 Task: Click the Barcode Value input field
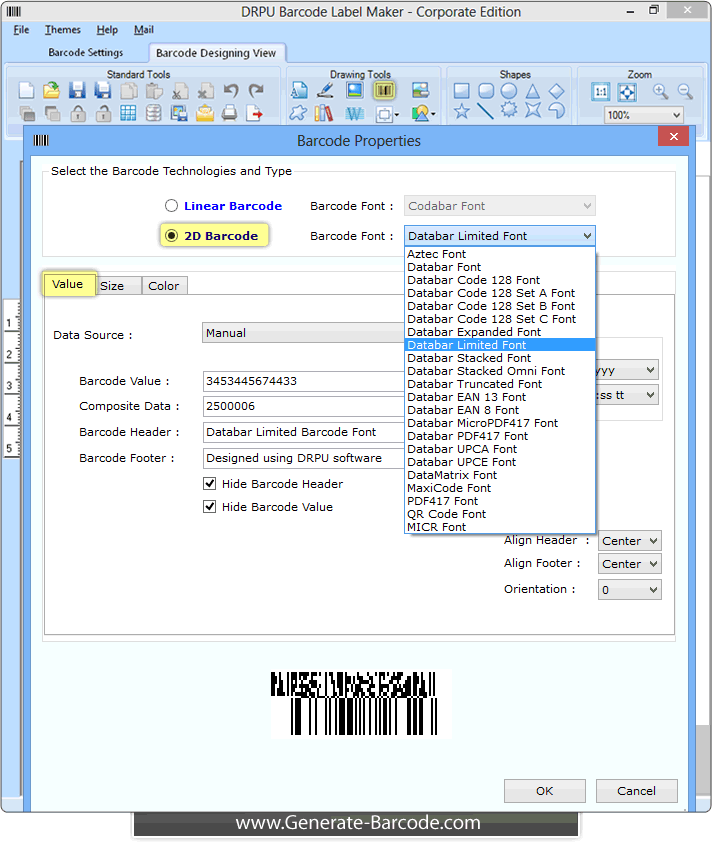tap(302, 381)
